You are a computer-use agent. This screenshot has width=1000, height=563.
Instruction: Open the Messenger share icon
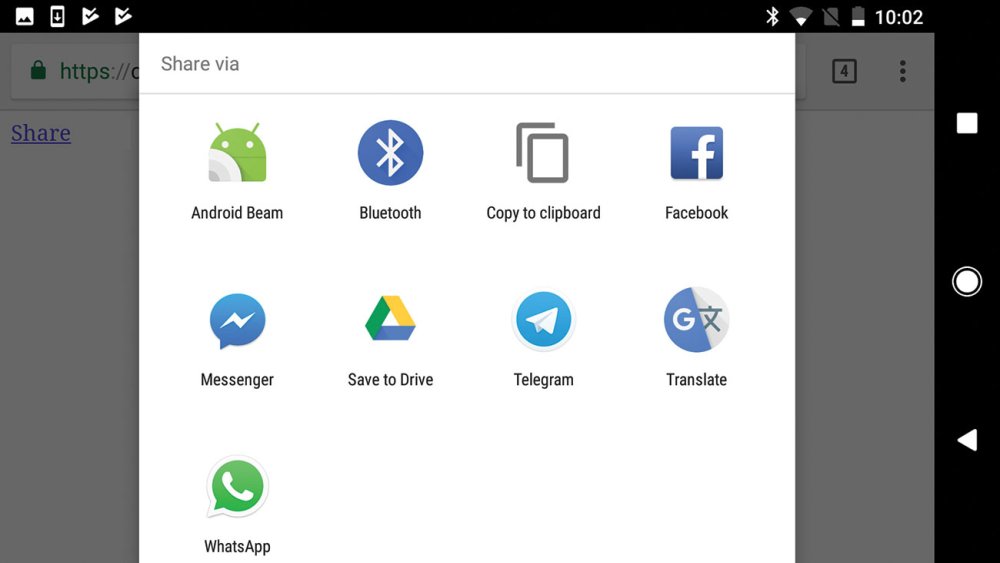(237, 321)
